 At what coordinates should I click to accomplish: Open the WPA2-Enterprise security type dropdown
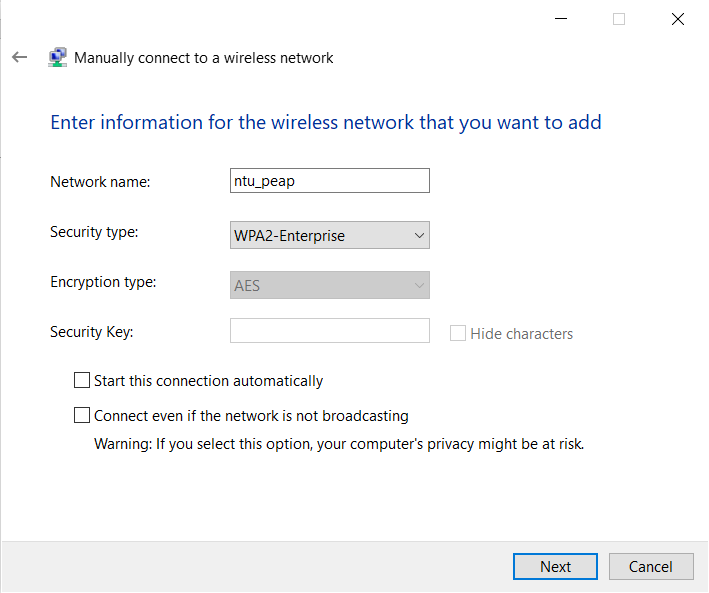coord(330,235)
